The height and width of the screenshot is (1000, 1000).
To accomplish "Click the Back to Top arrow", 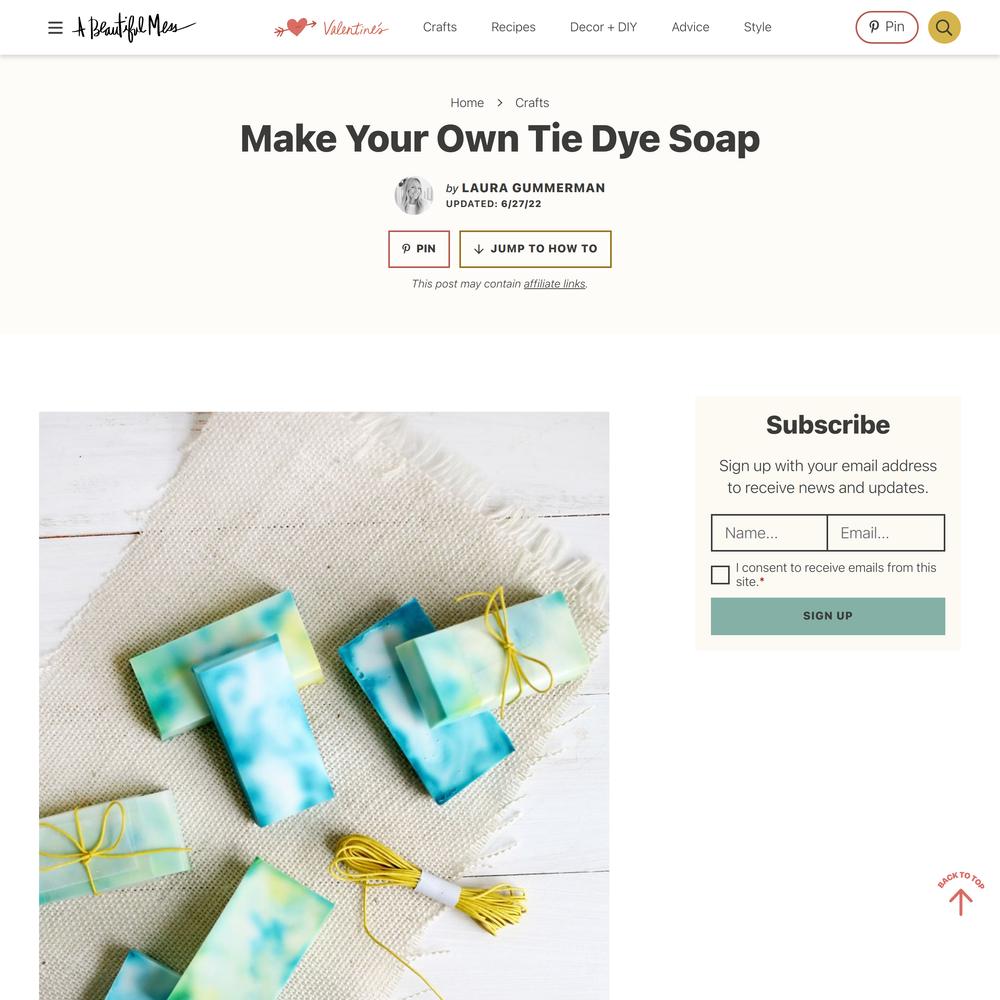I will 960,894.
